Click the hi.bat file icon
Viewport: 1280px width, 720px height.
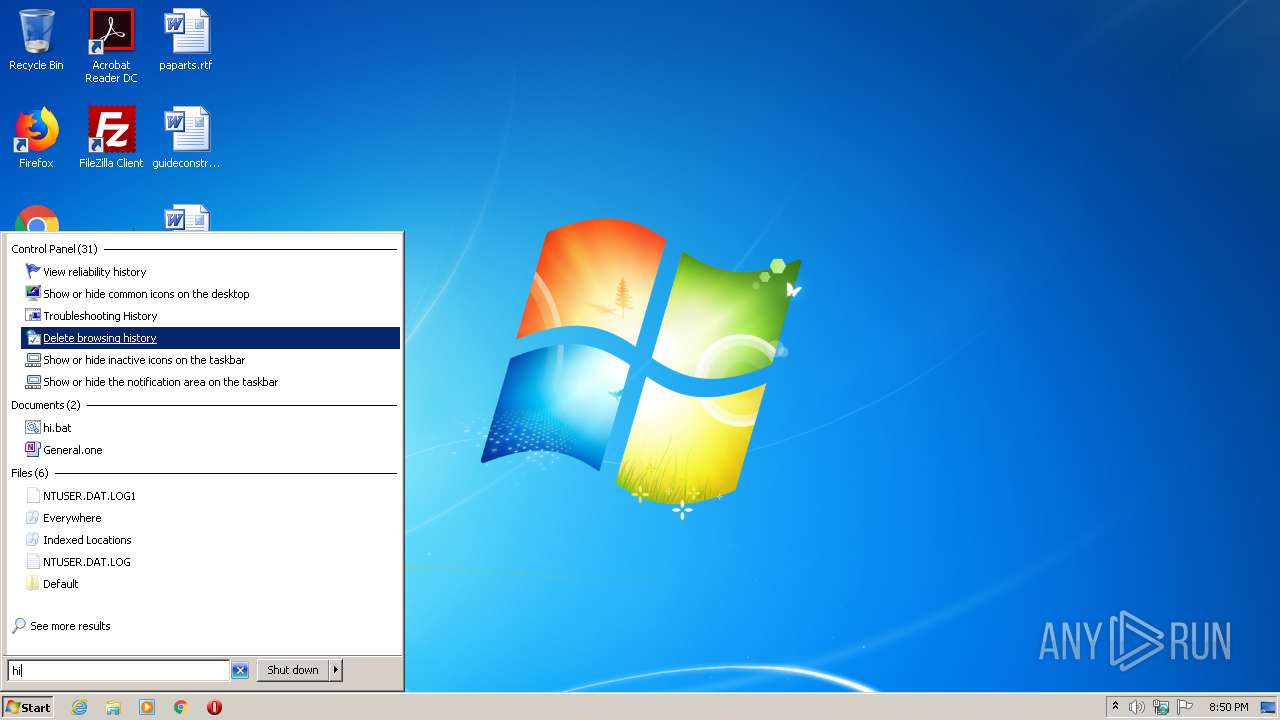pos(33,428)
